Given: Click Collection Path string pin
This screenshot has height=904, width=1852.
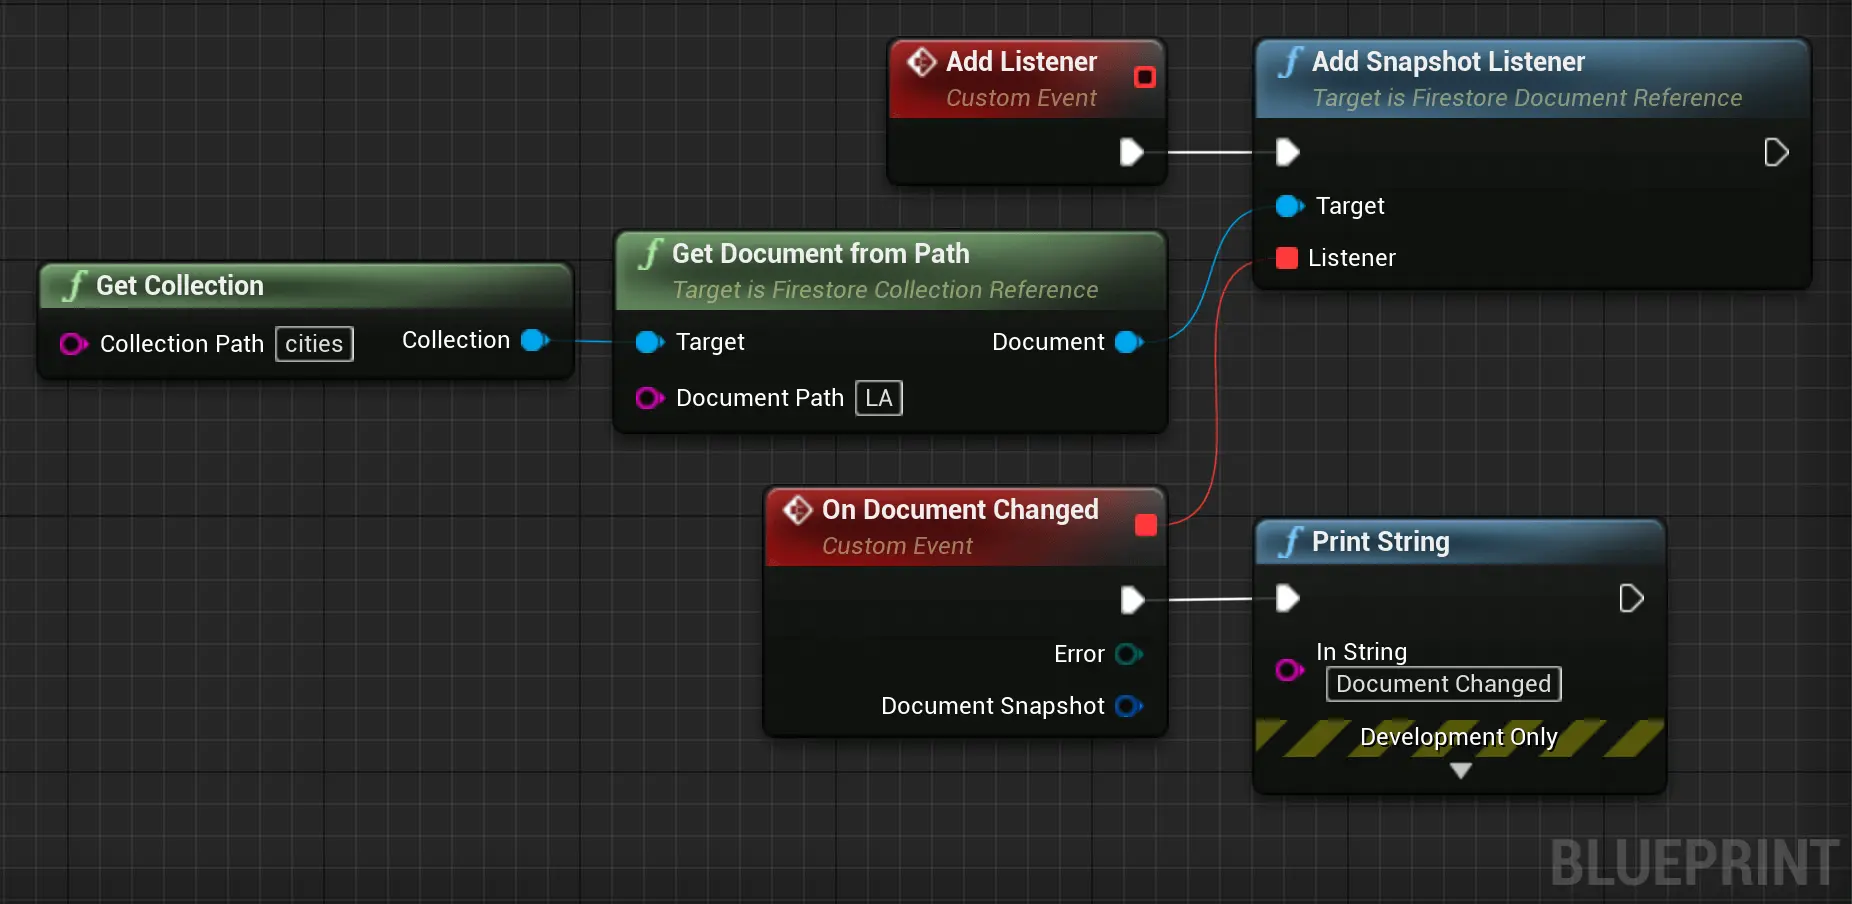Looking at the screenshot, I should coord(74,344).
